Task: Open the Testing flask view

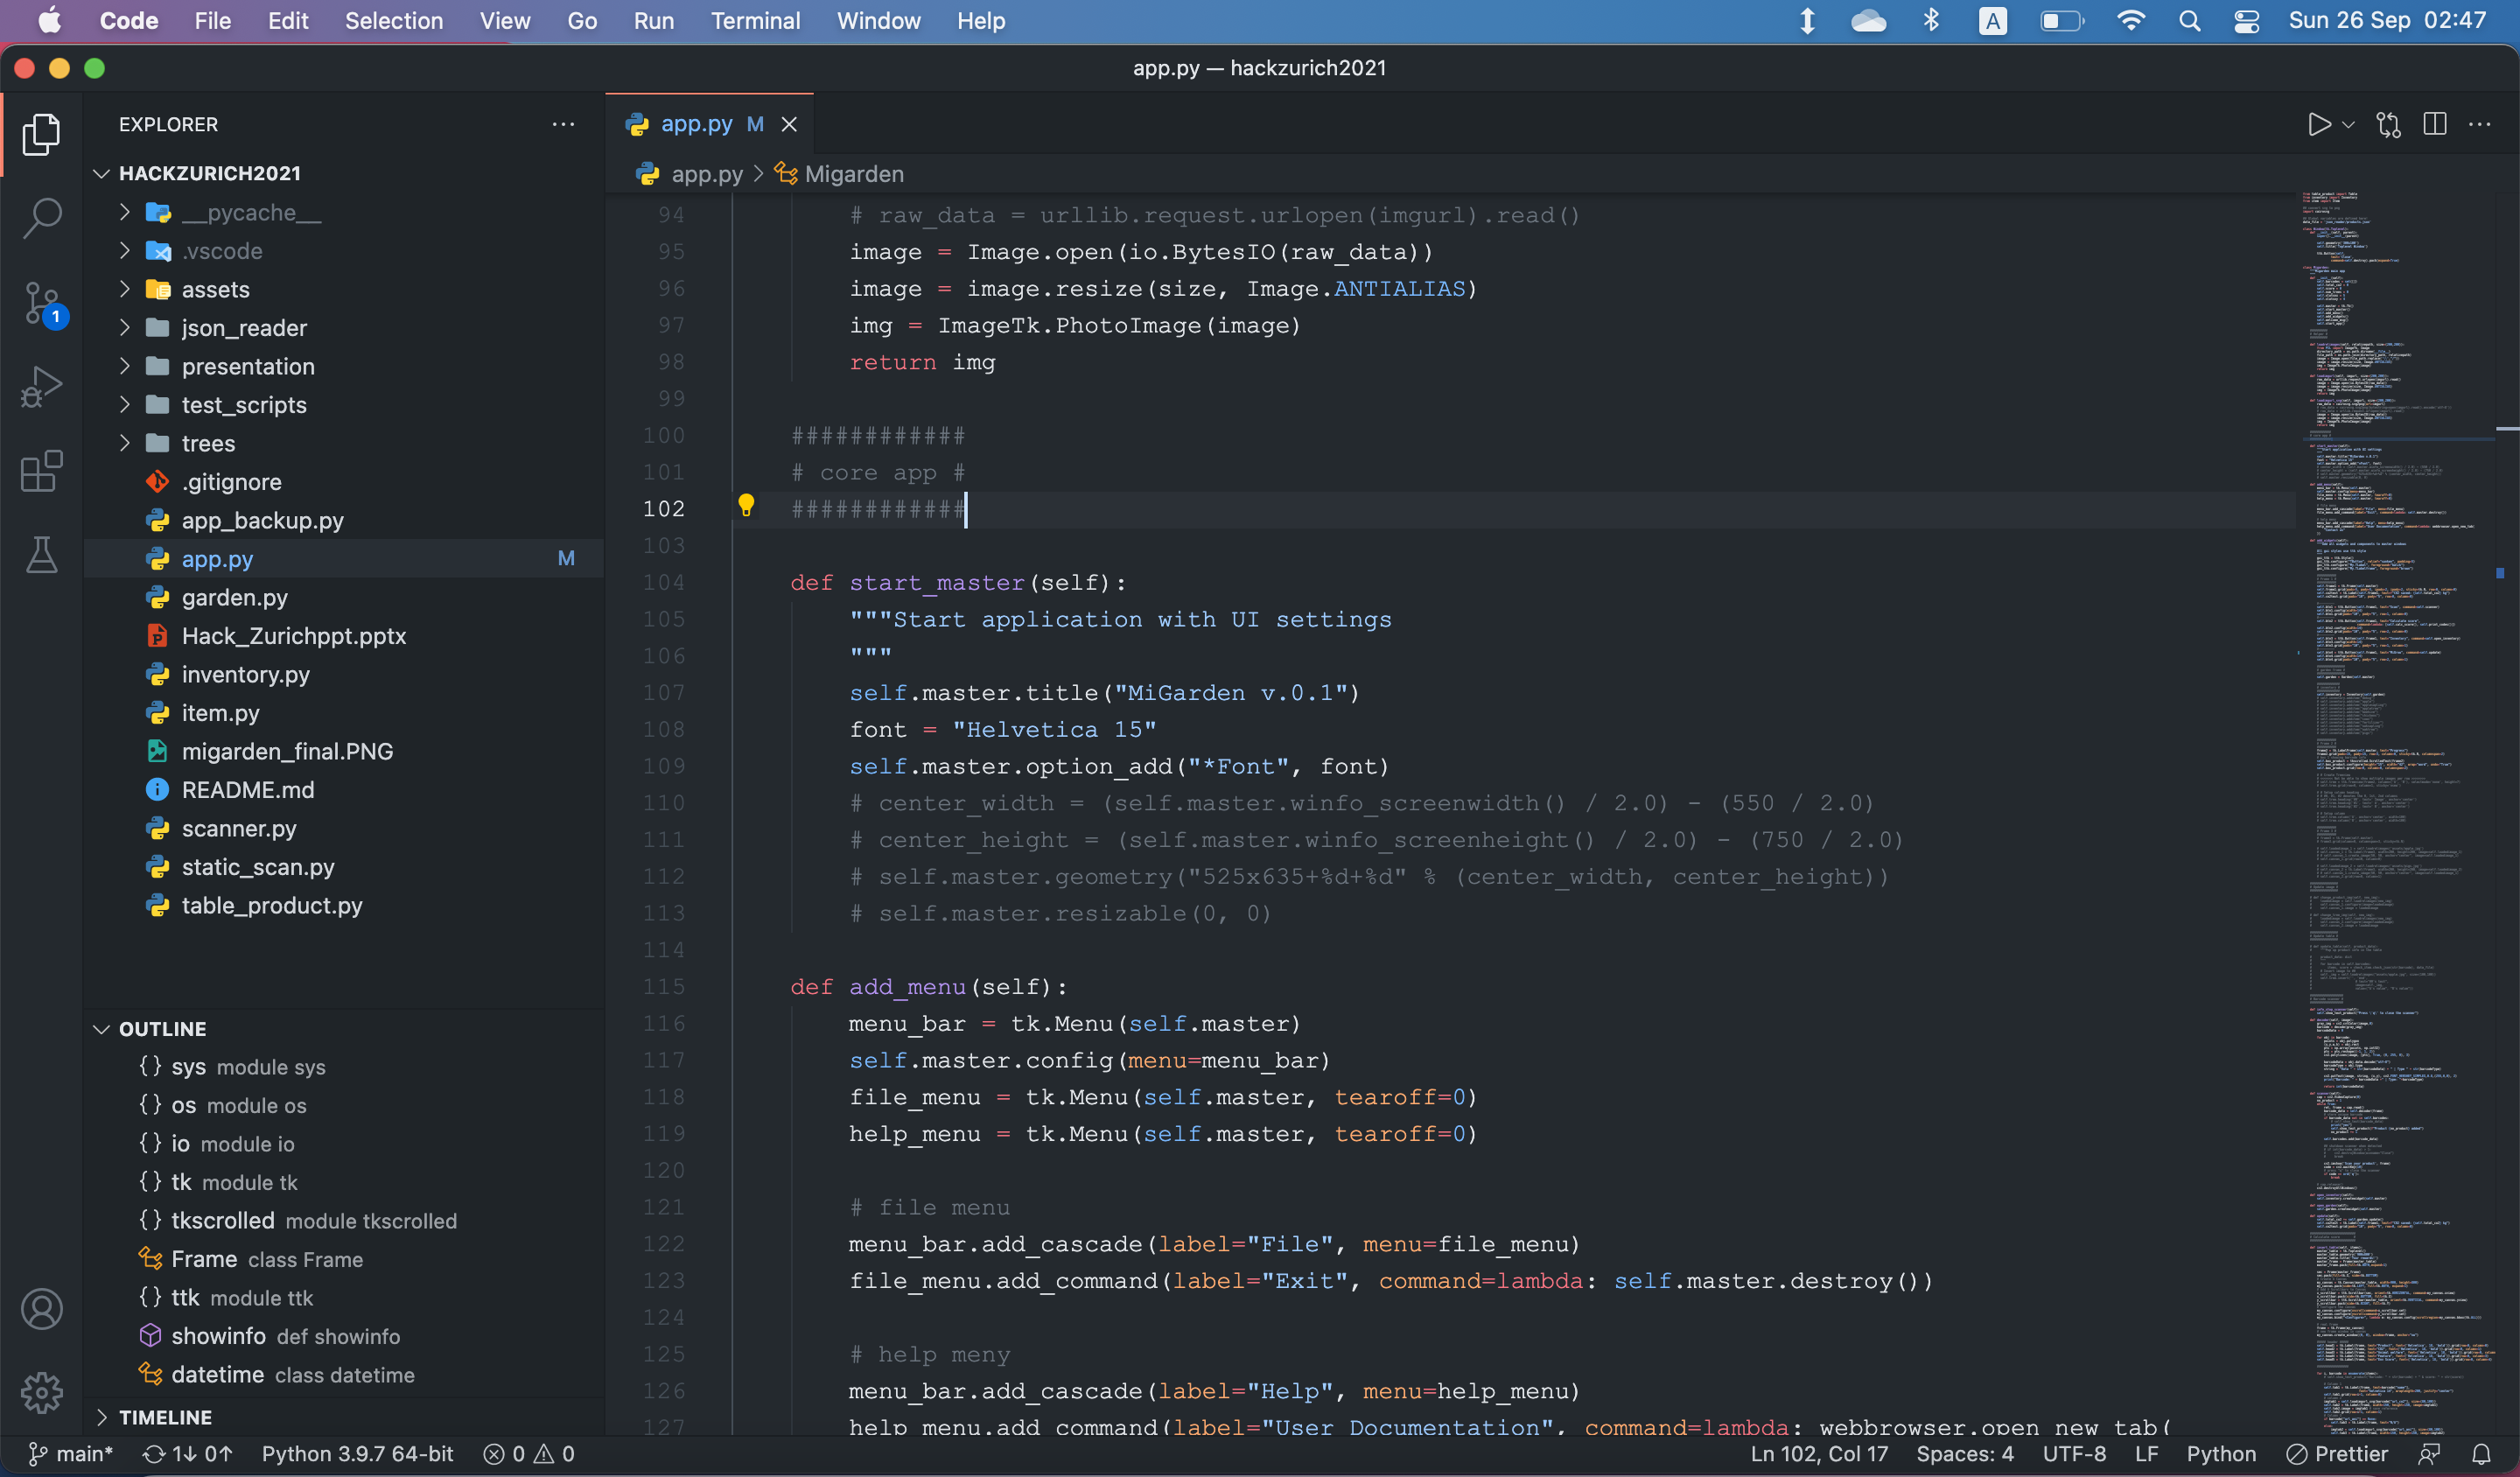Action: pyautogui.click(x=42, y=555)
